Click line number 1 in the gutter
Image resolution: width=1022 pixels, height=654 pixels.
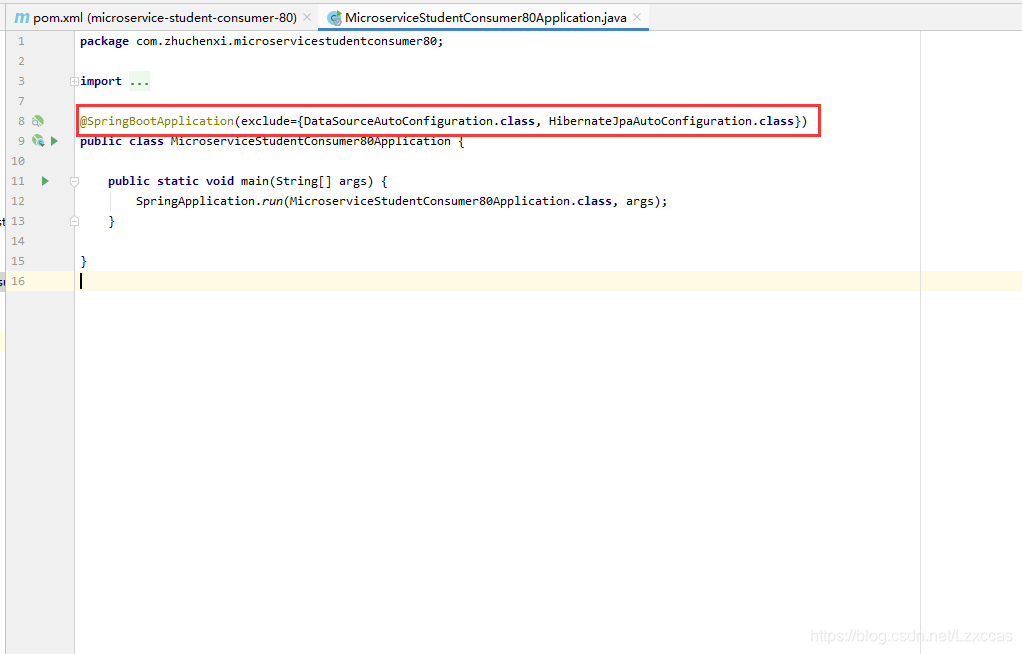click(22, 41)
